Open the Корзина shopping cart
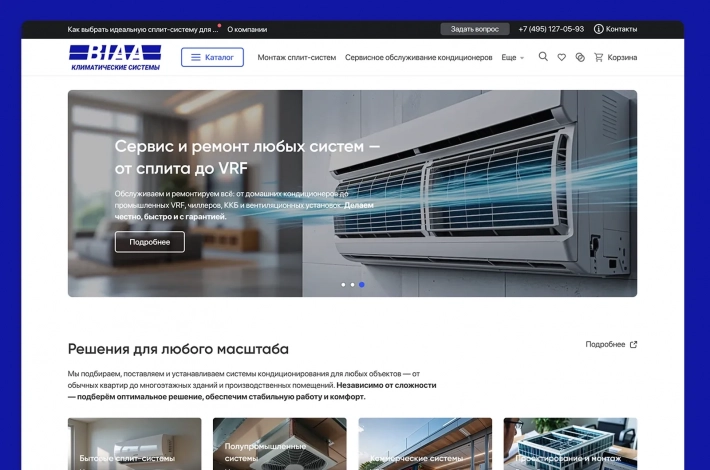Image resolution: width=710 pixels, height=470 pixels. coord(615,57)
